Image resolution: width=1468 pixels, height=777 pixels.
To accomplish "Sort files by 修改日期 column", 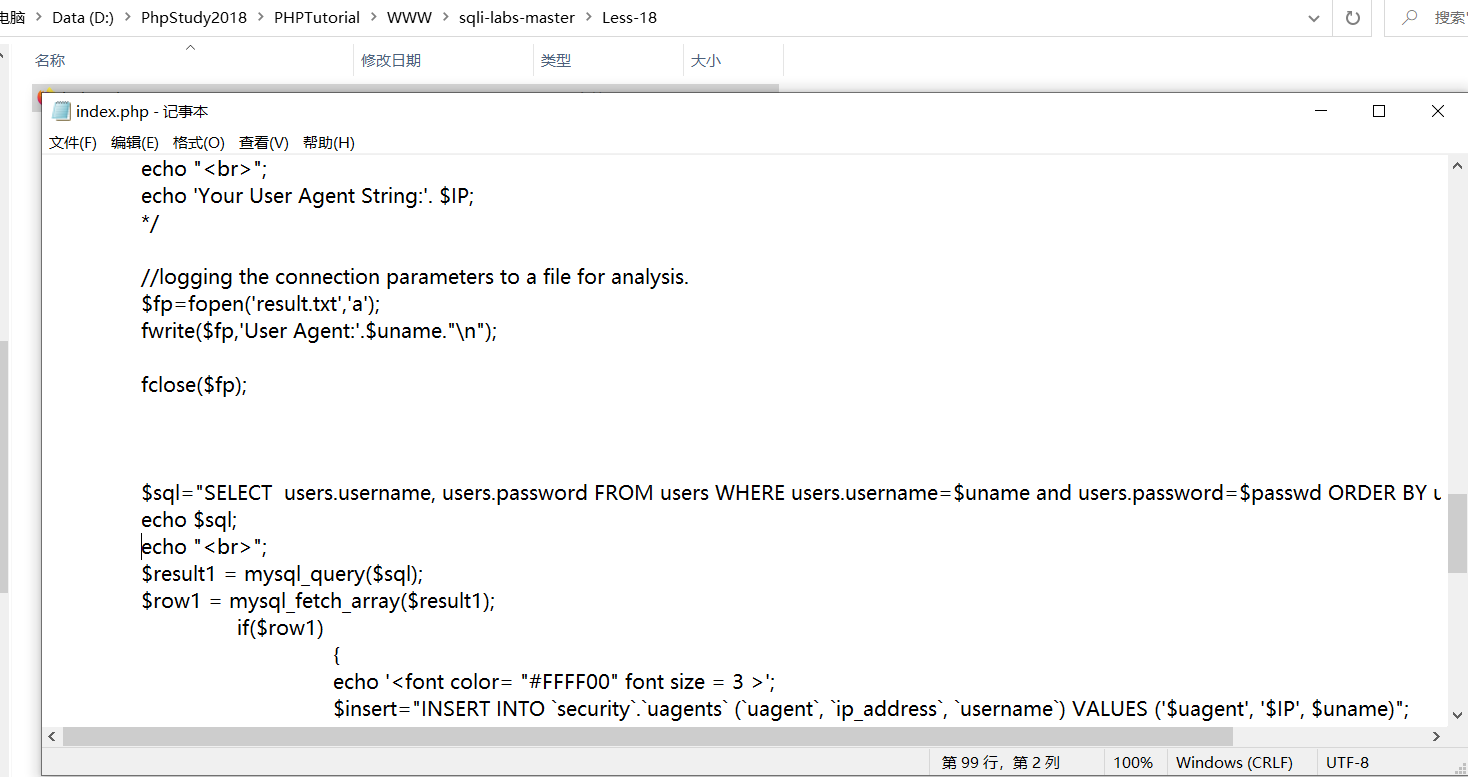I will pyautogui.click(x=391, y=61).
